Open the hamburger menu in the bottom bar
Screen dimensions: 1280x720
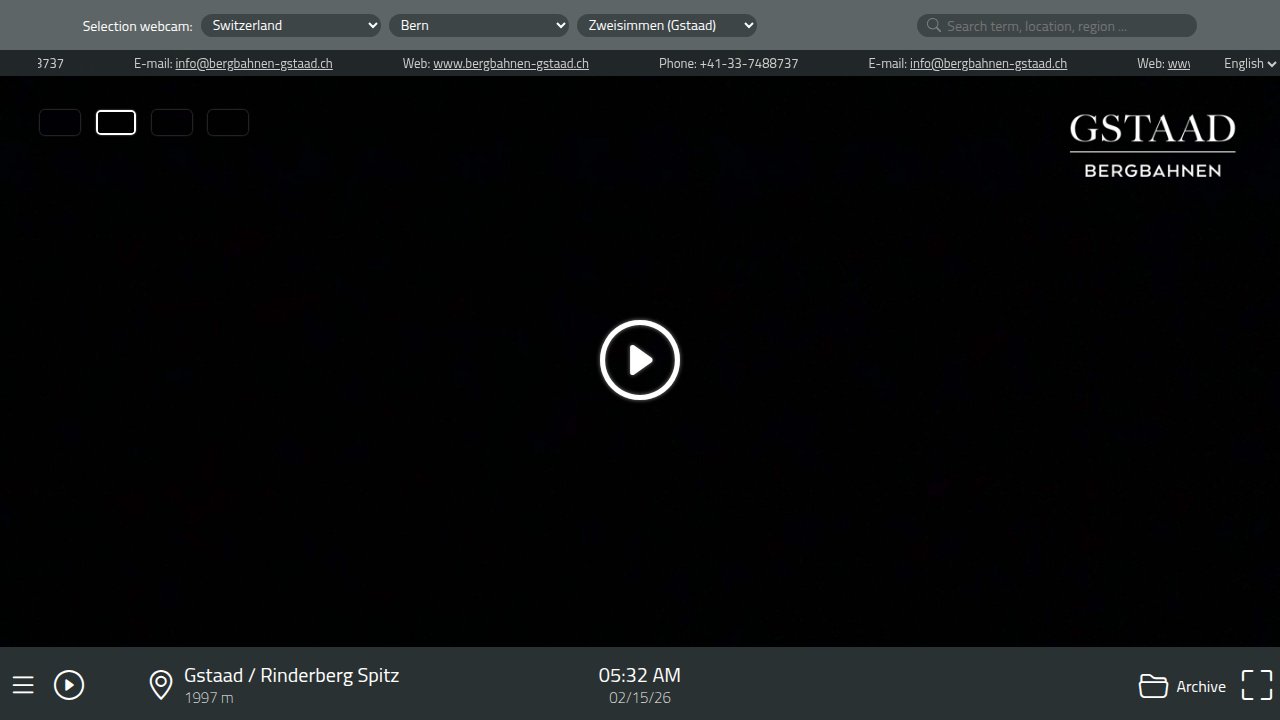(23, 685)
